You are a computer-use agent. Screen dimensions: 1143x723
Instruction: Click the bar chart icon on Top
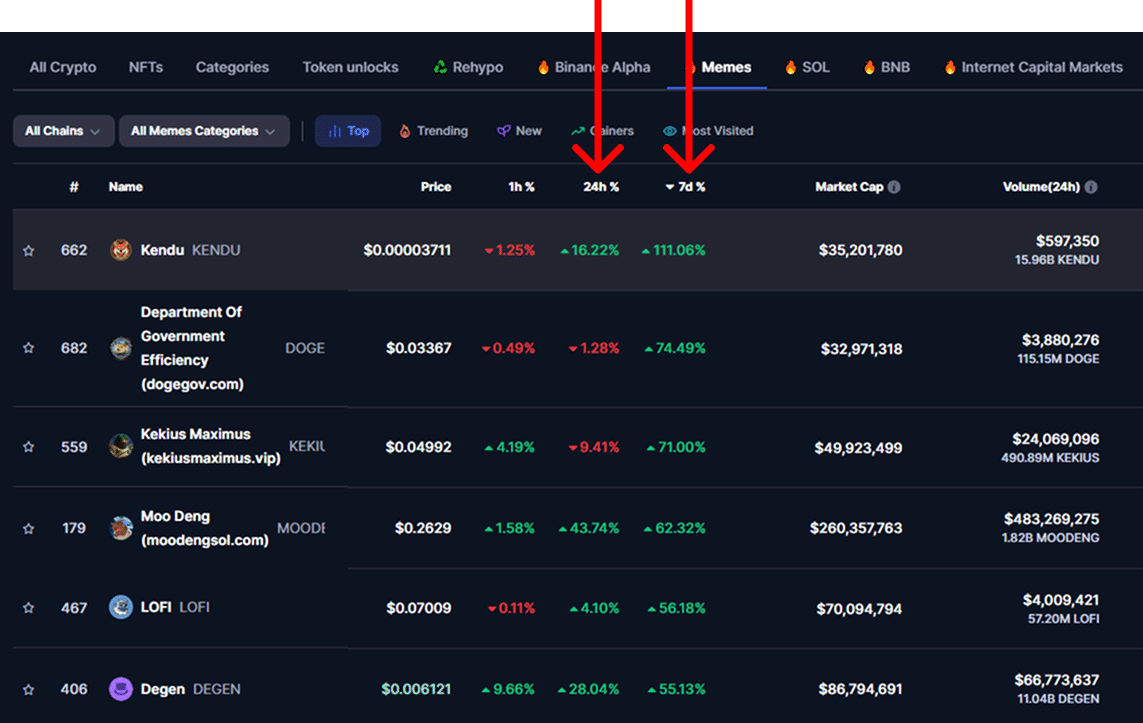(x=335, y=131)
